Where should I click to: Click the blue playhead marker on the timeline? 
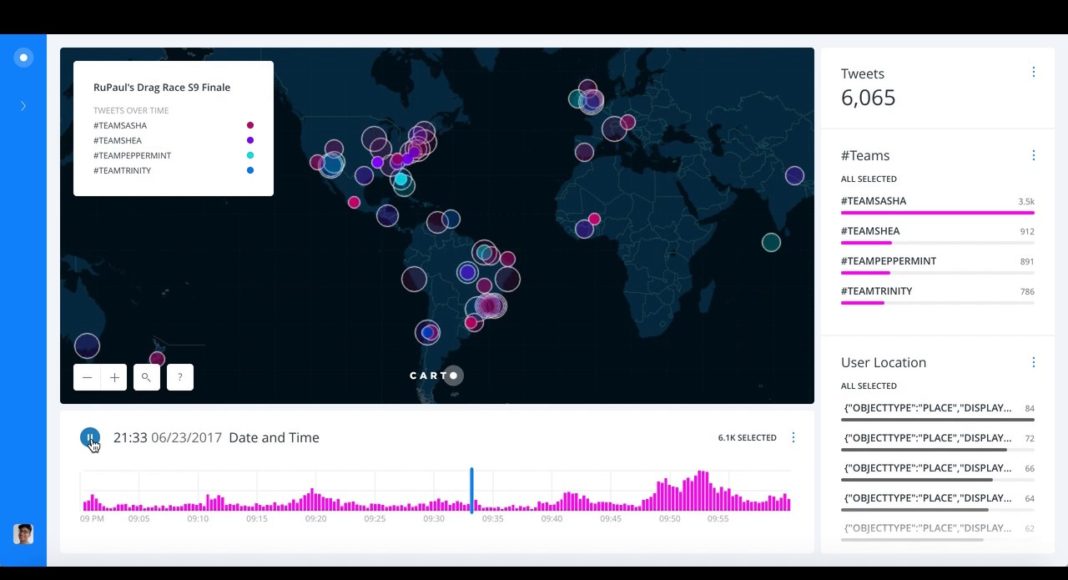click(471, 489)
